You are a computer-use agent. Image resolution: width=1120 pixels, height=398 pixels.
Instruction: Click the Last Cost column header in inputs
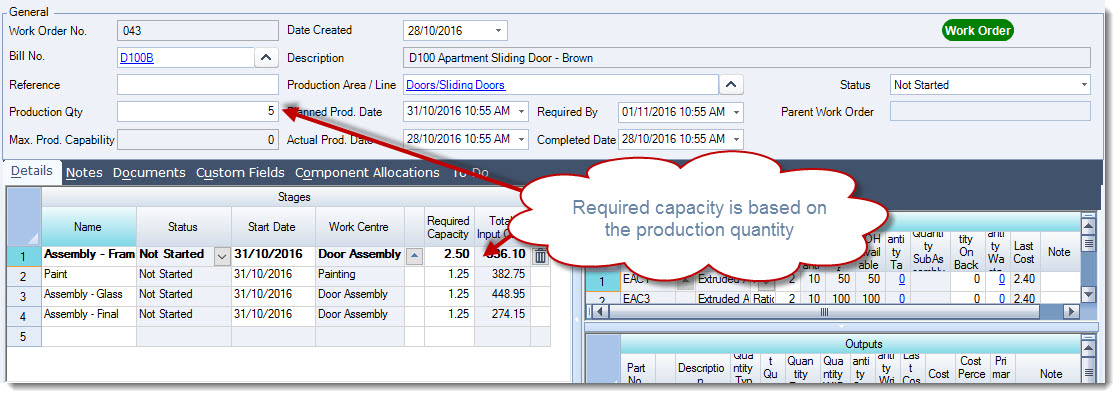click(x=1024, y=252)
